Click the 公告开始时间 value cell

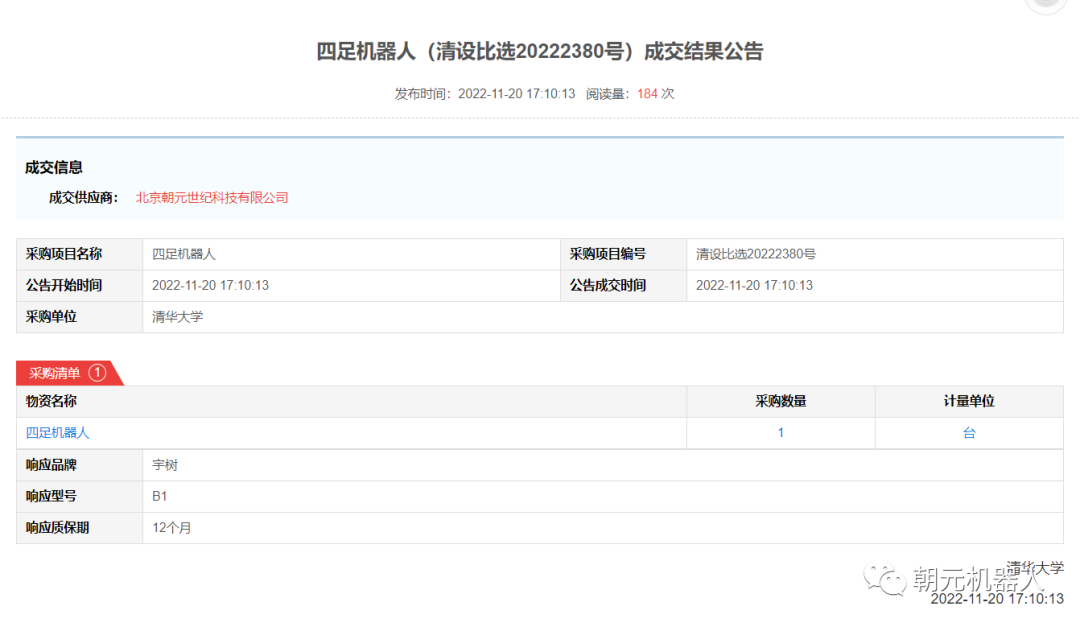(x=351, y=285)
